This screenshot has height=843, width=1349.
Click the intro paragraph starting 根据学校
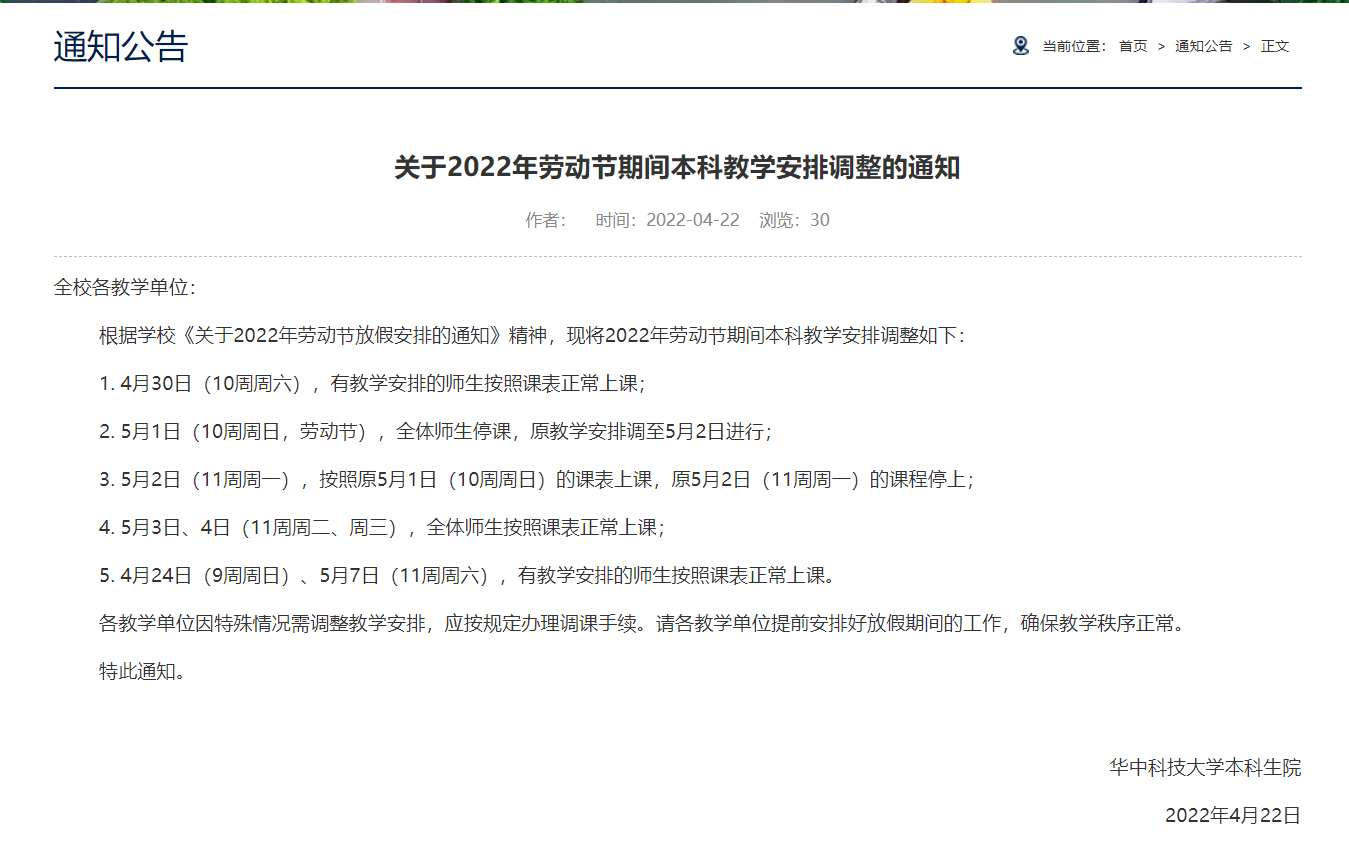click(532, 336)
